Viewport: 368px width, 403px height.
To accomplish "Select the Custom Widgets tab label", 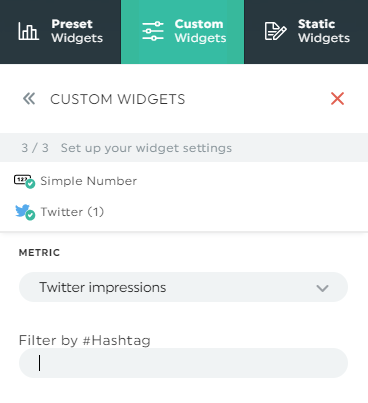I will (x=200, y=31).
